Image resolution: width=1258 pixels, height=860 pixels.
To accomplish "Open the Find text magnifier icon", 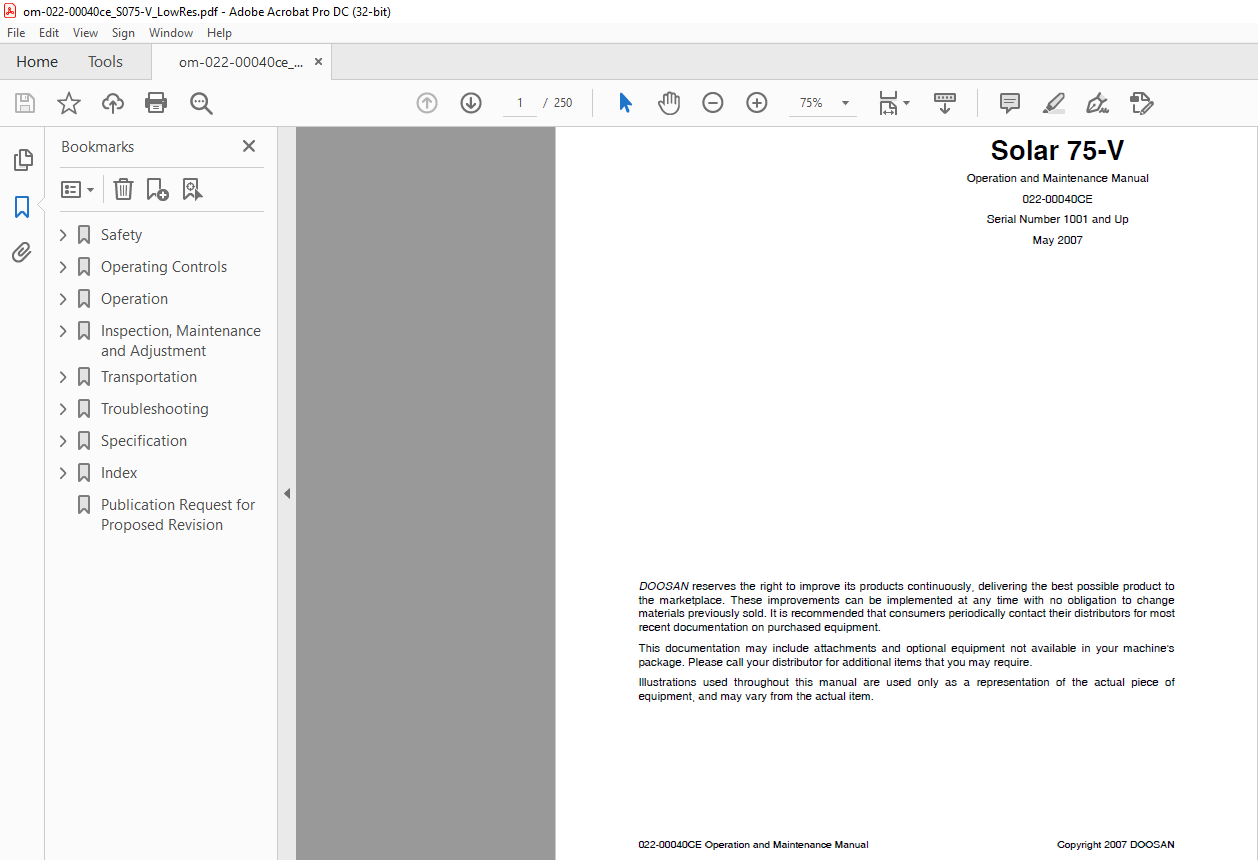I will pyautogui.click(x=202, y=103).
